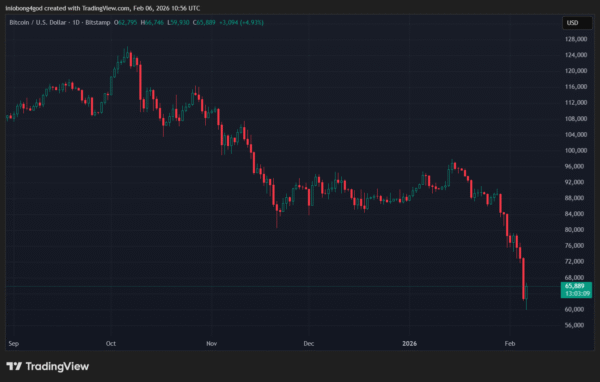Screen dimensions: 600x382
Task: Click the USD currency button
Action: (x=577, y=23)
